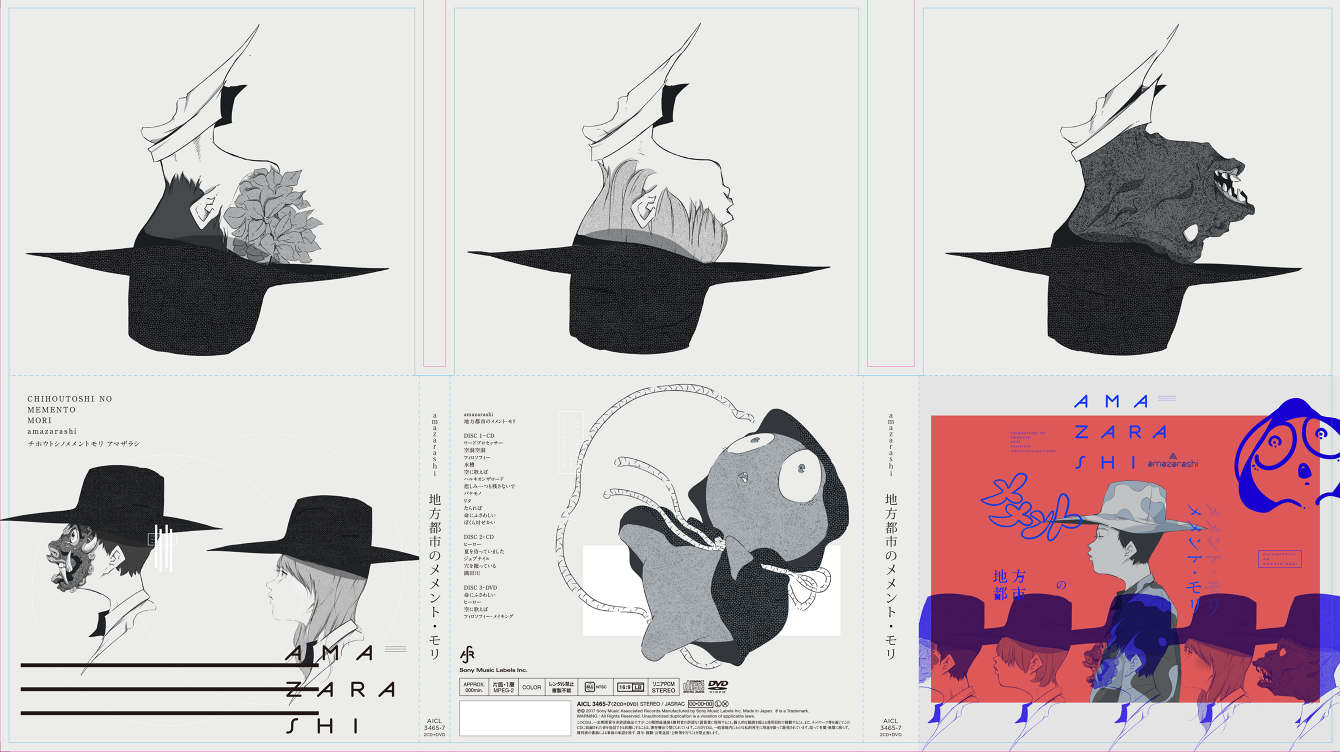
Task: Select the 片面・1層 MPEG-2 spec box
Action: [x=503, y=687]
